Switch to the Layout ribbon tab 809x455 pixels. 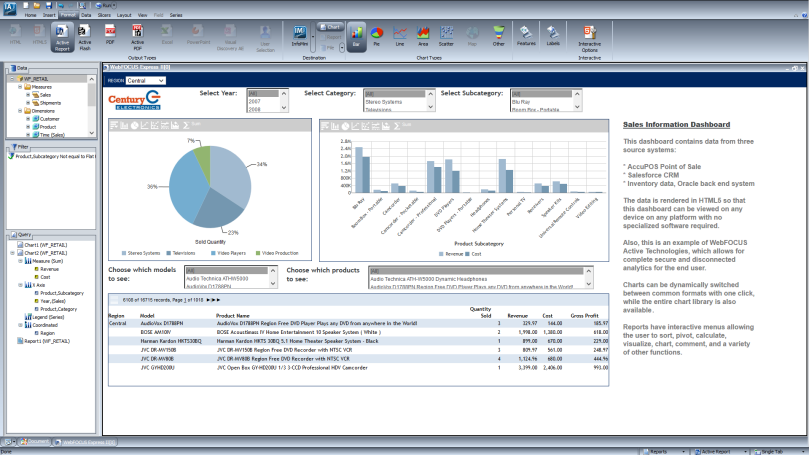[x=123, y=16]
